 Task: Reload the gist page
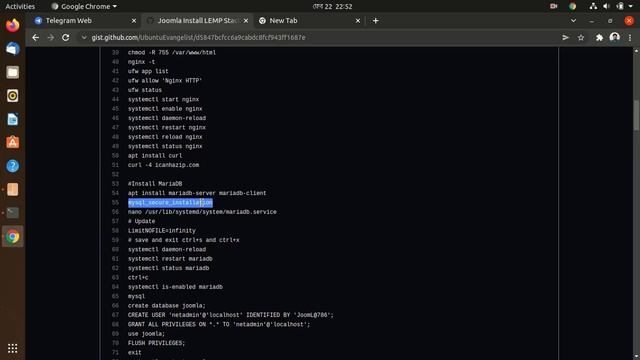(66, 38)
